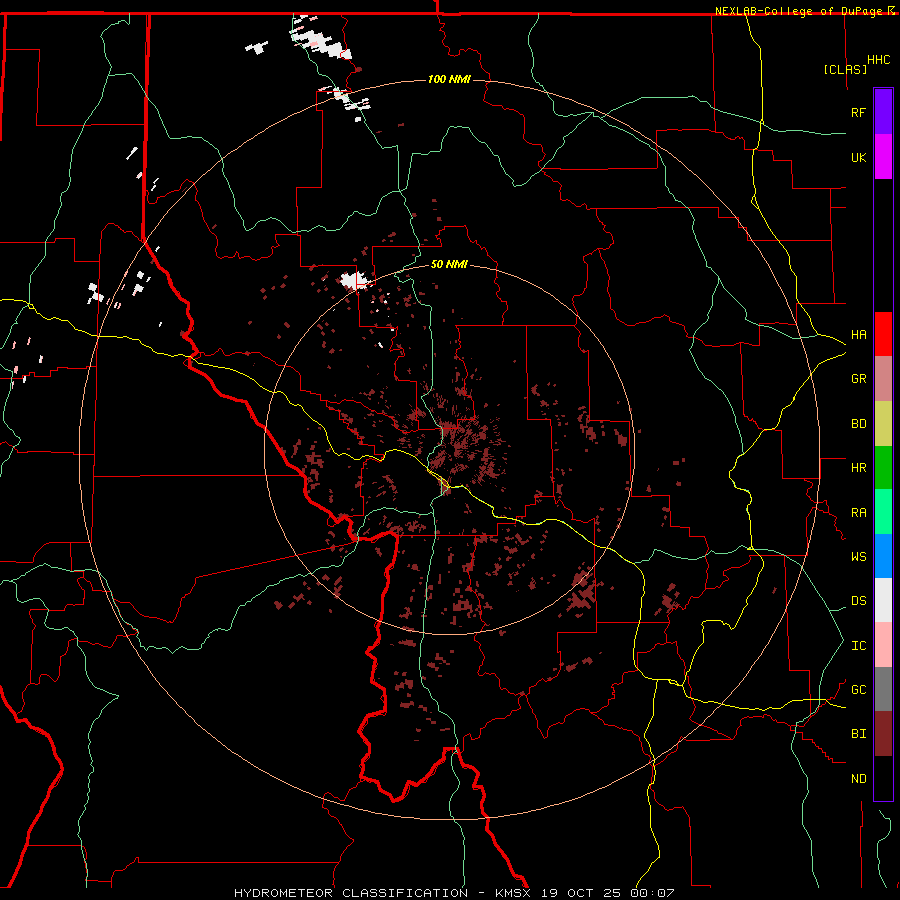900x900 pixels.
Task: Click the IC light pink legend color block
Action: click(x=883, y=645)
